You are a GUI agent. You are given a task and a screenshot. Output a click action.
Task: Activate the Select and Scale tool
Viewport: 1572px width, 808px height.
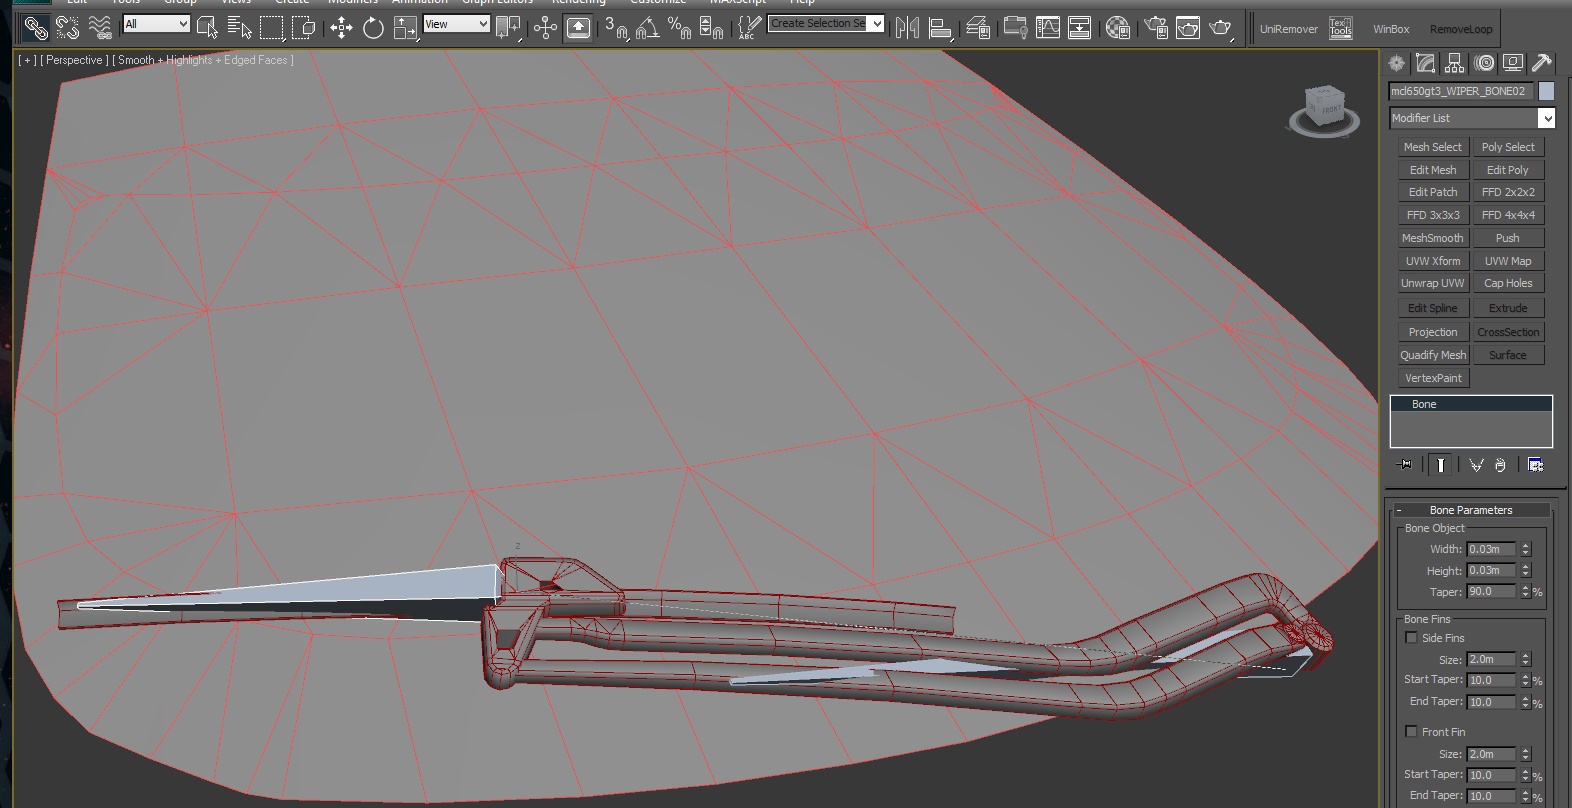[x=405, y=27]
